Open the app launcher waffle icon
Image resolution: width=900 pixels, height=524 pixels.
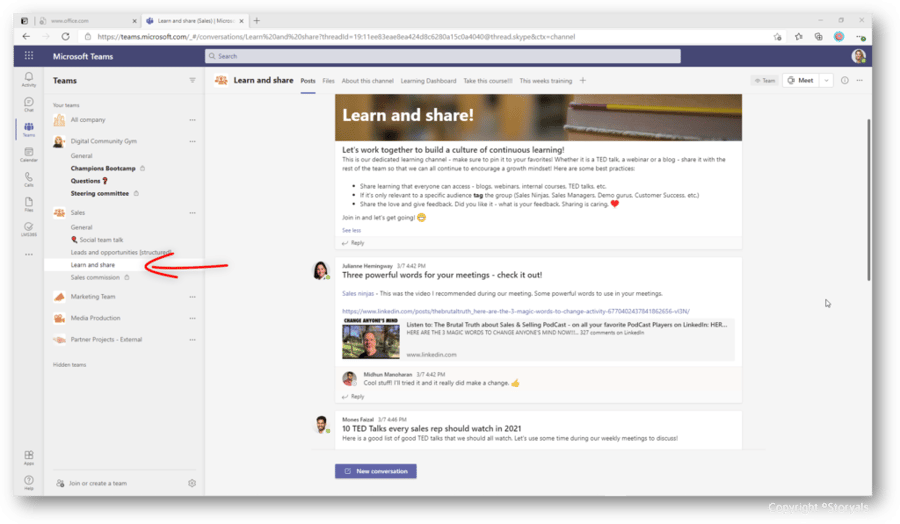pyautogui.click(x=29, y=56)
